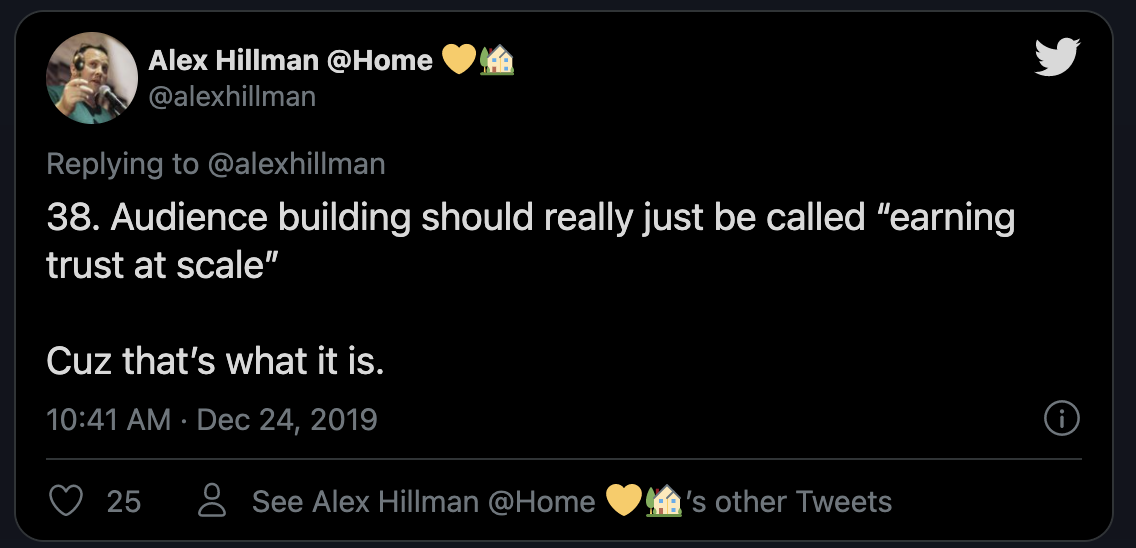
Task: Click the like count 25
Action: 124,501
